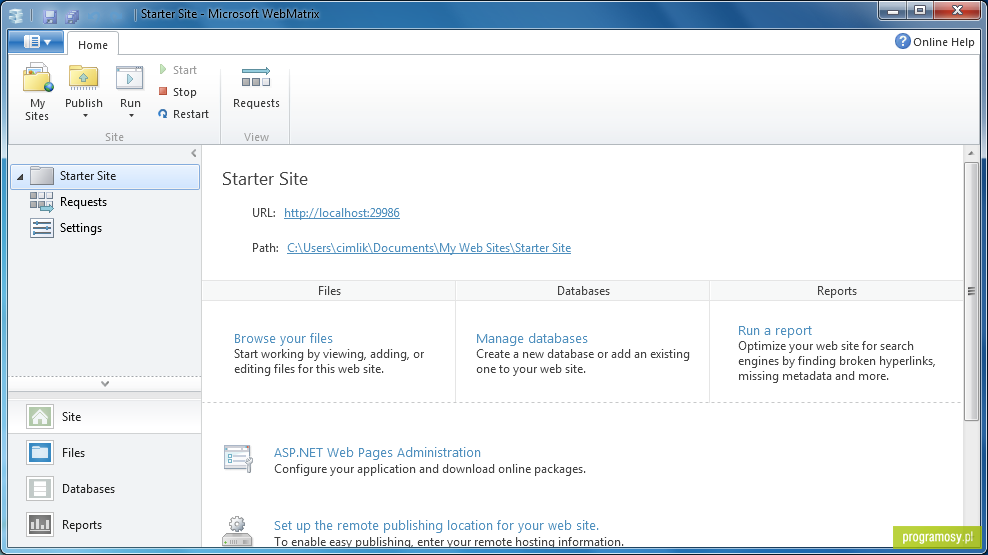988x555 pixels.
Task: Switch to the Databases workspace
Action: [105, 488]
